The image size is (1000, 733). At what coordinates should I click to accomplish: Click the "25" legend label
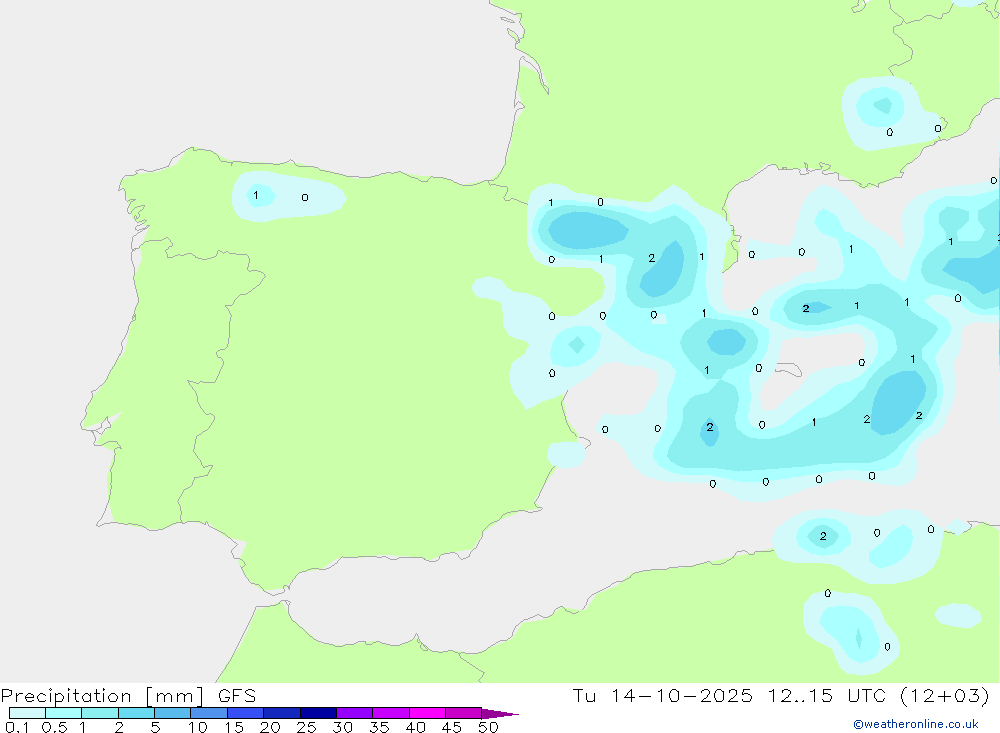point(306,727)
